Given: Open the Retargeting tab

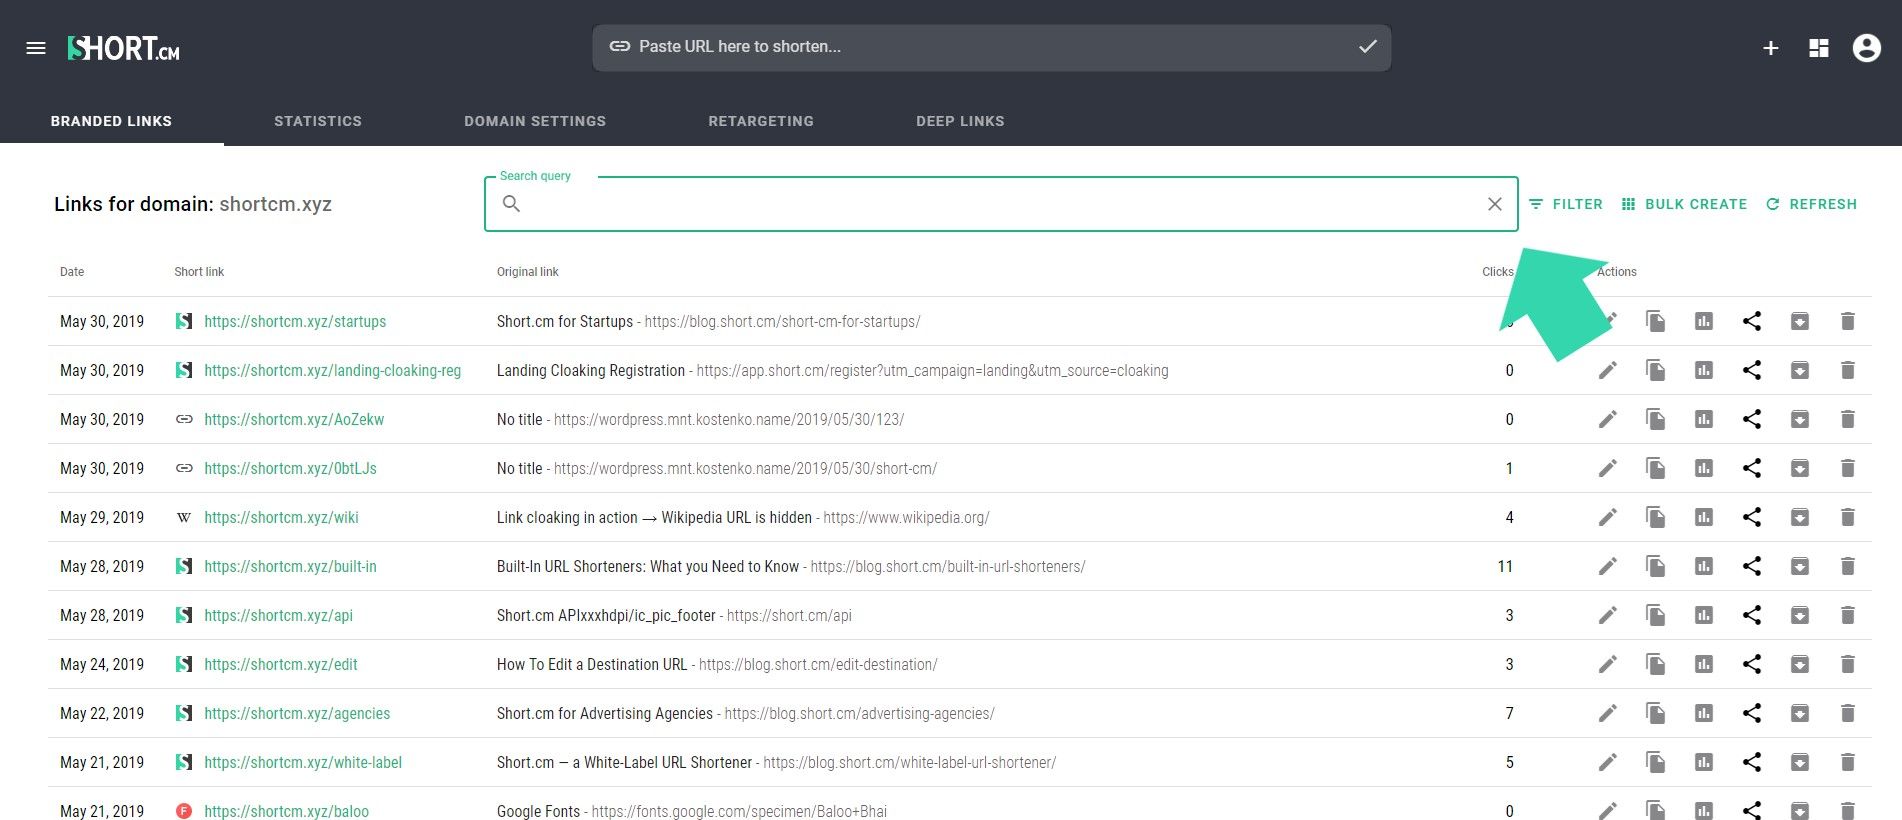Looking at the screenshot, I should point(761,121).
